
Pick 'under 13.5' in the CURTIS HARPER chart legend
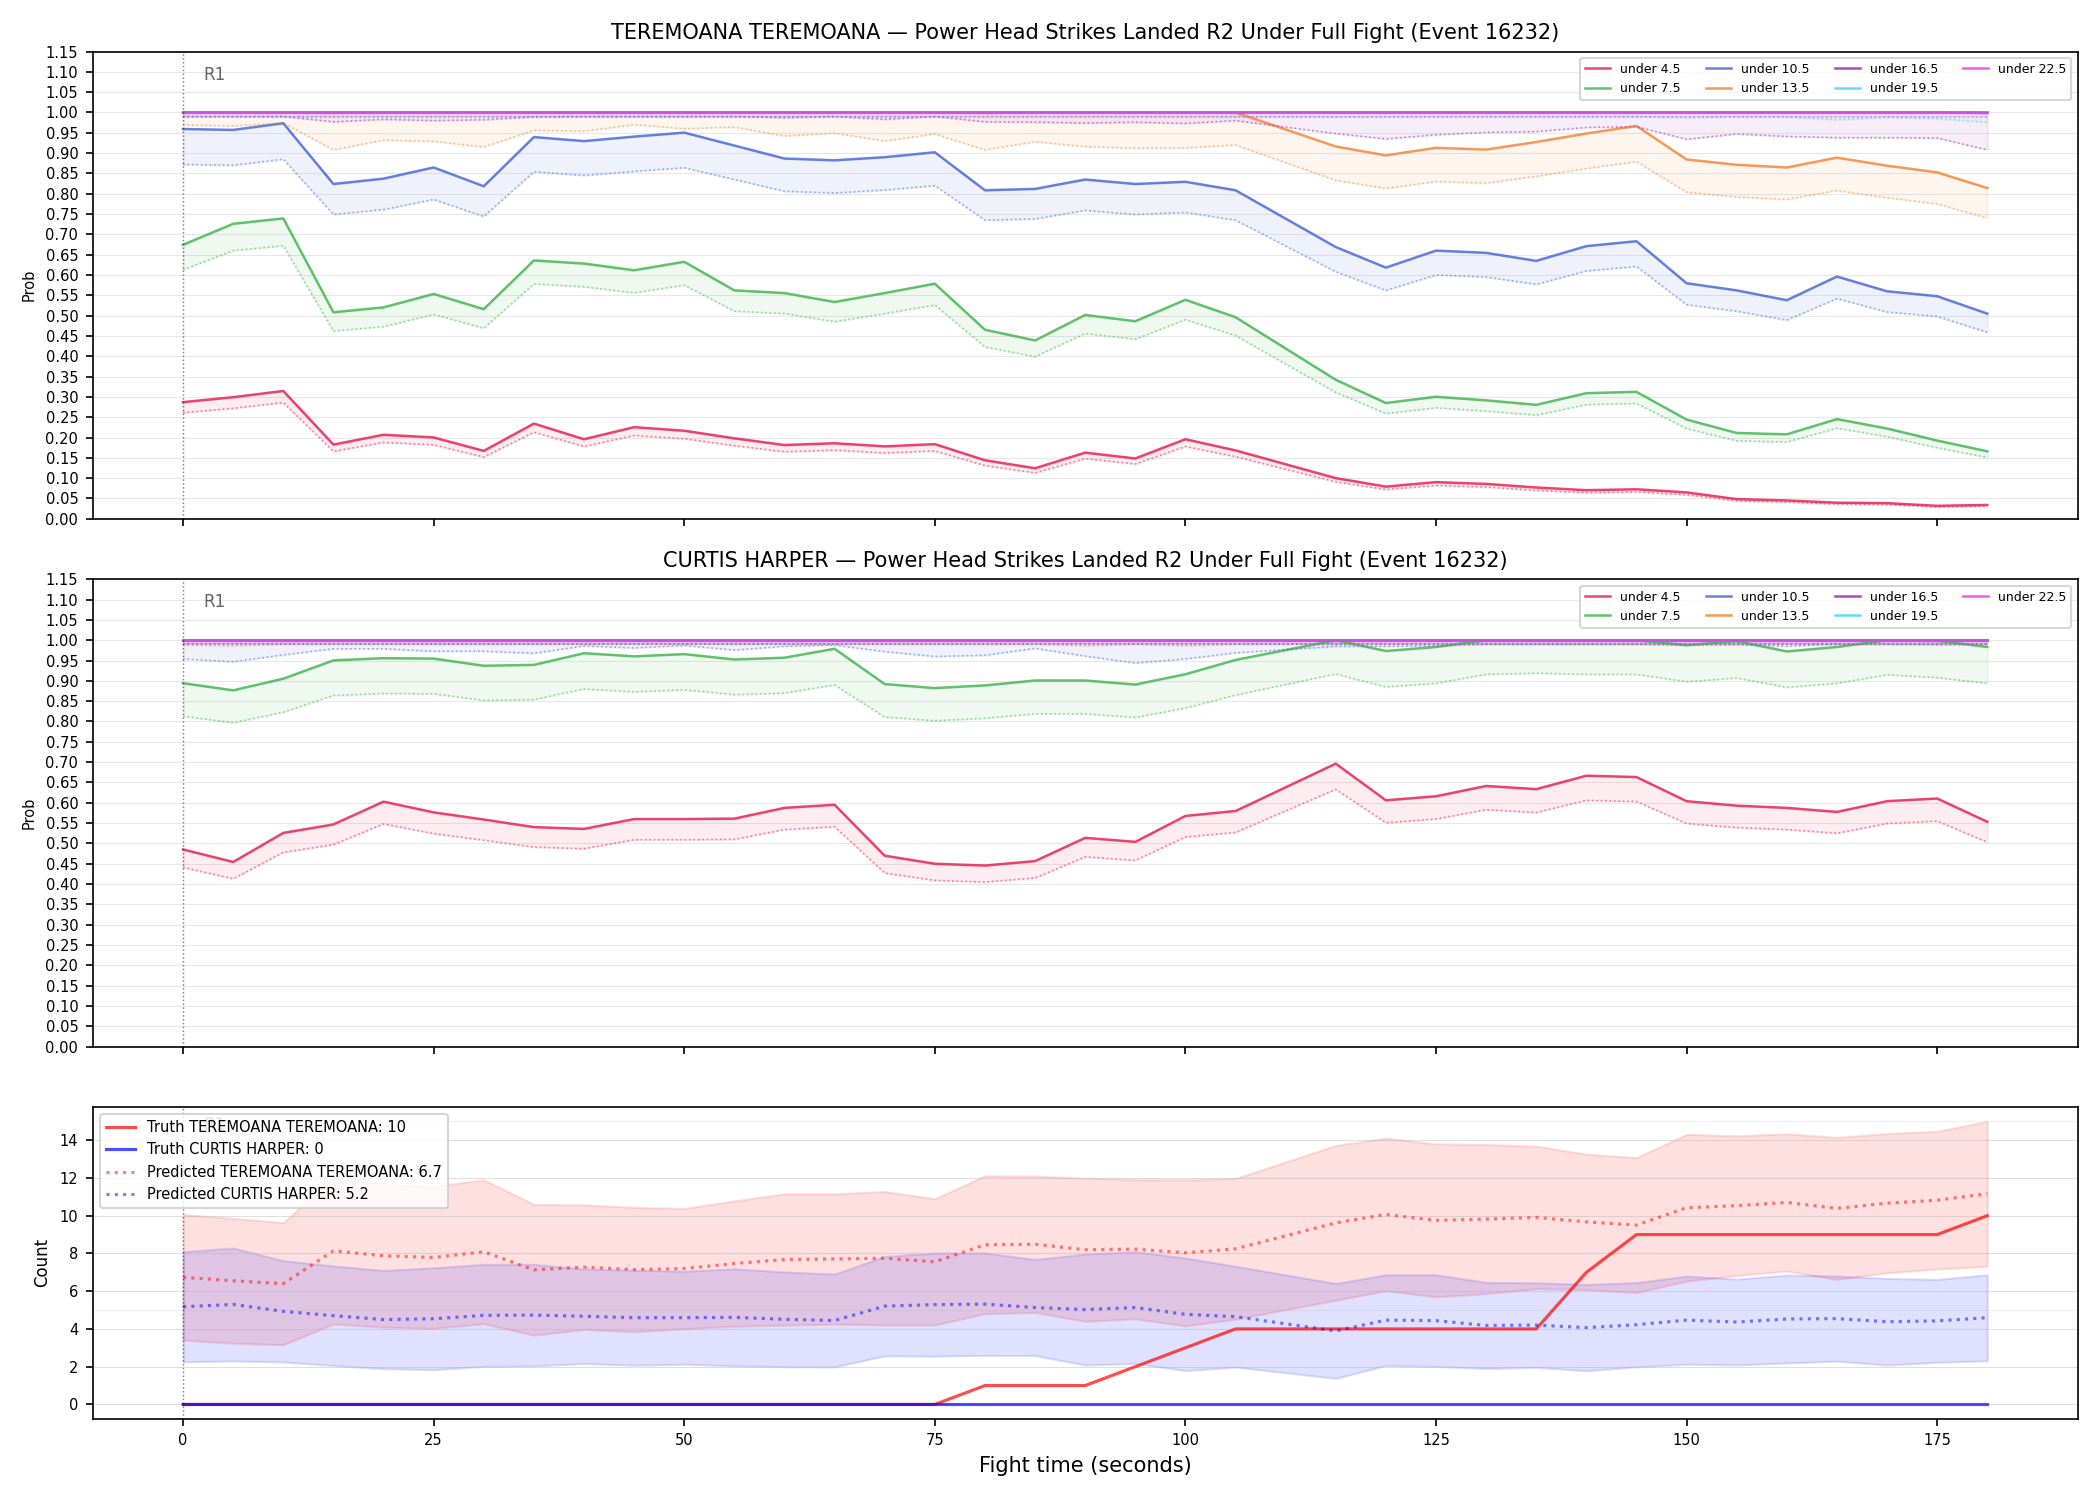1758,616
